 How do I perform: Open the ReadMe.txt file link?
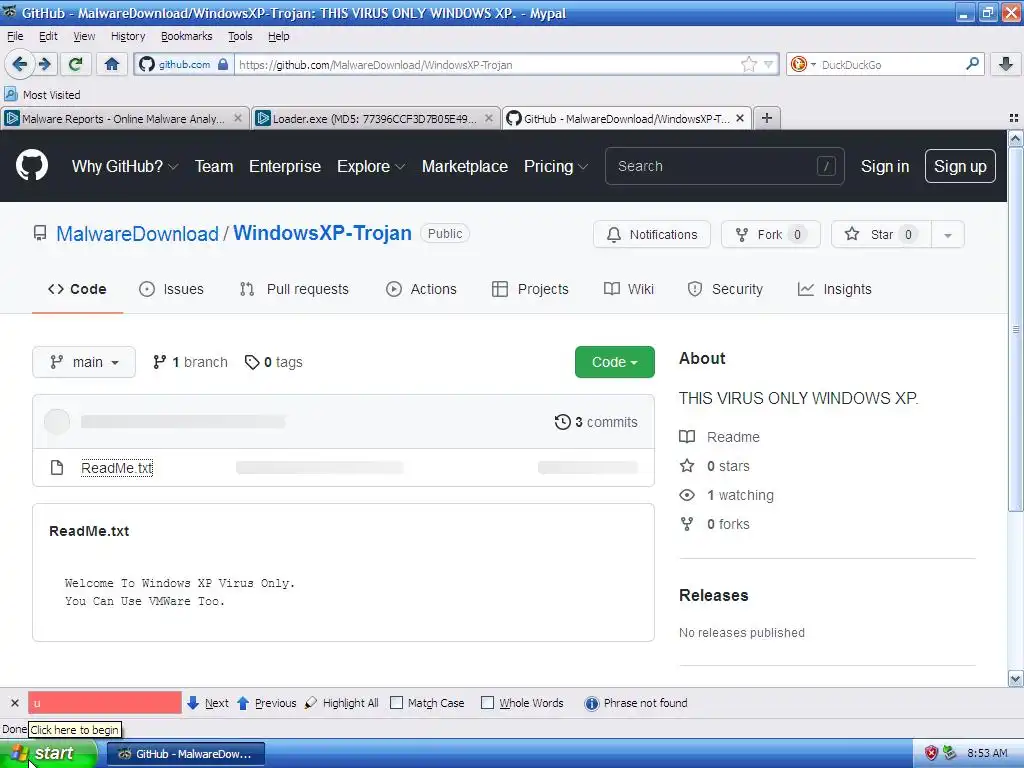[x=117, y=468]
